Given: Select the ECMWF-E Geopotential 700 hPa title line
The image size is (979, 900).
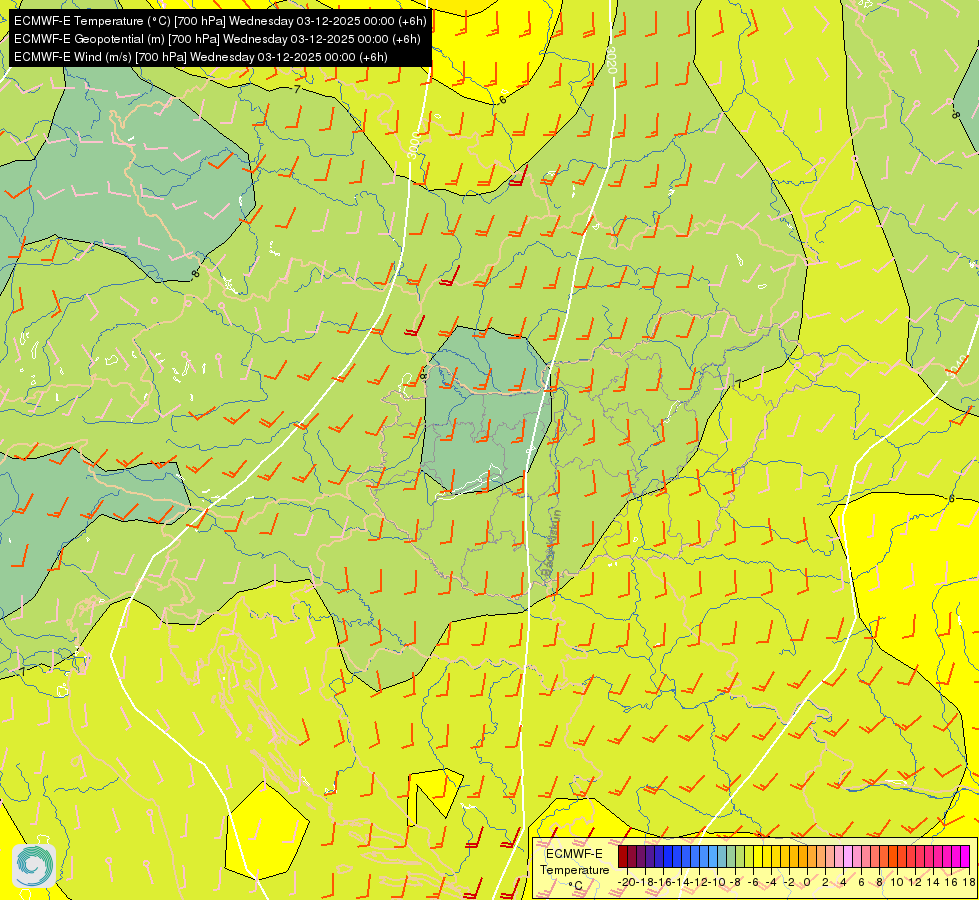Looking at the screenshot, I should pyautogui.click(x=217, y=39).
